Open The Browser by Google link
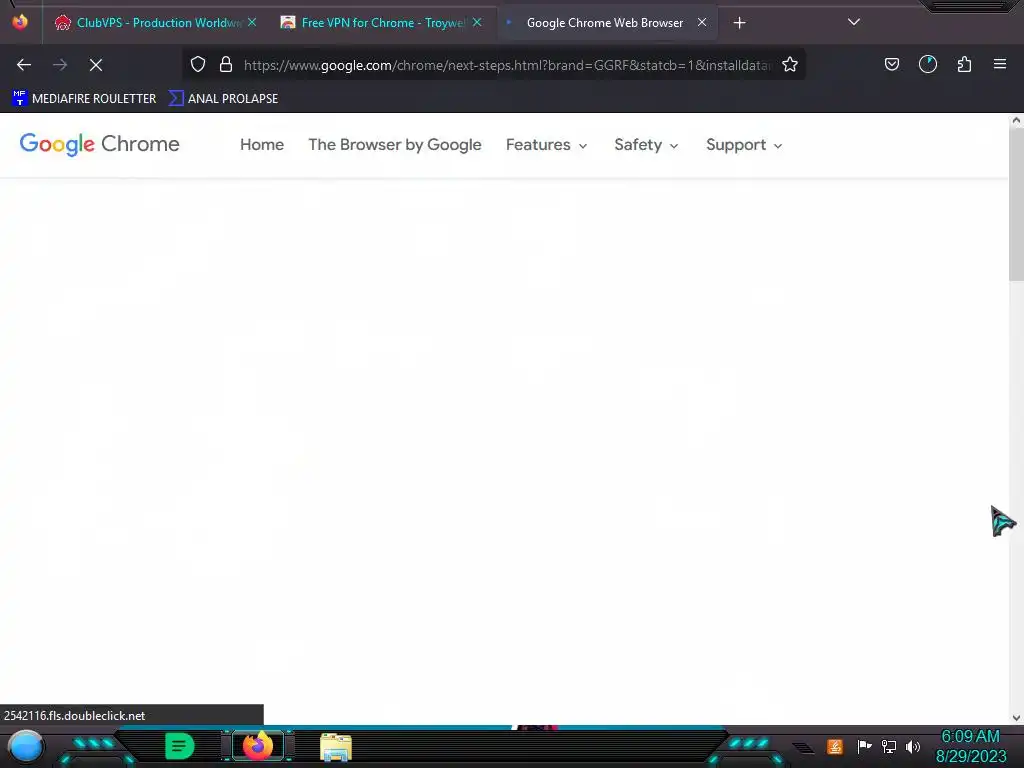The image size is (1024, 768). click(x=395, y=145)
